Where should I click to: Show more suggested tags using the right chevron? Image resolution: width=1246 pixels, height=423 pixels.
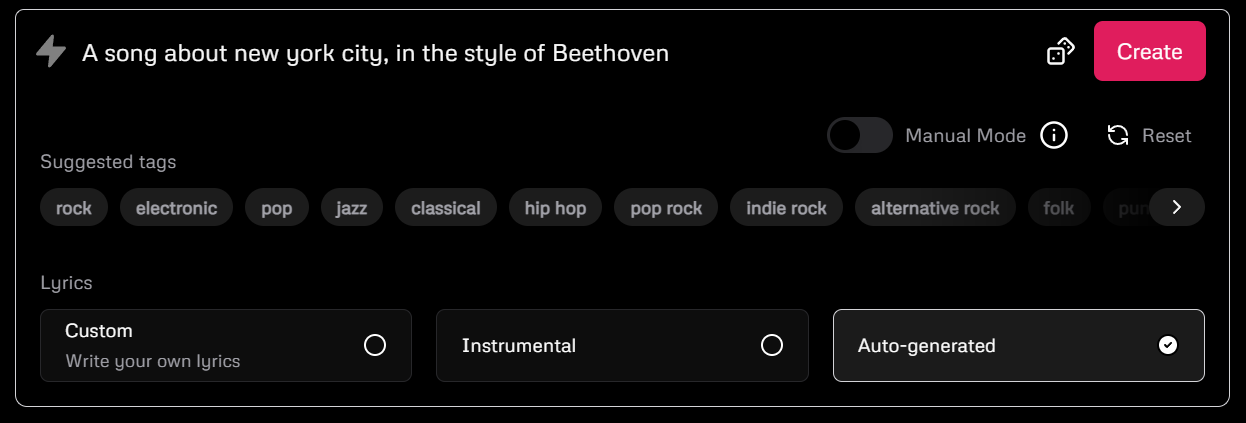pos(1177,207)
